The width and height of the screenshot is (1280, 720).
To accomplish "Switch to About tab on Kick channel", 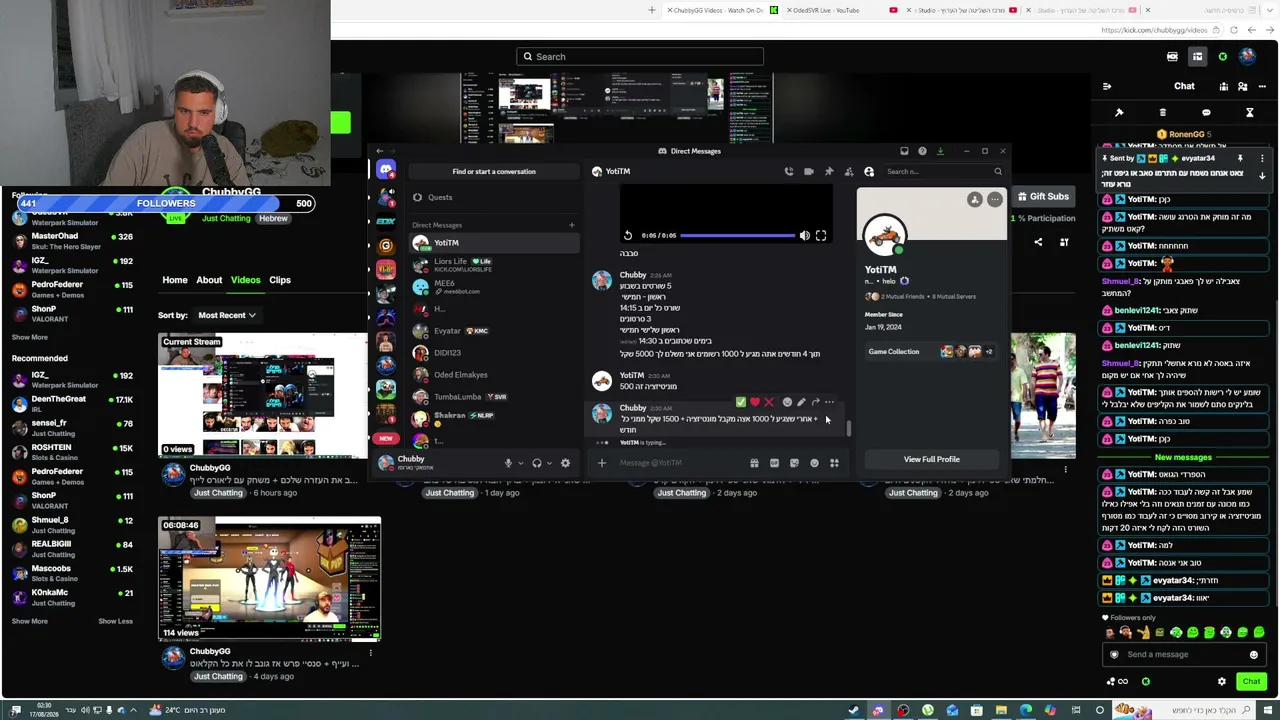I will point(209,280).
